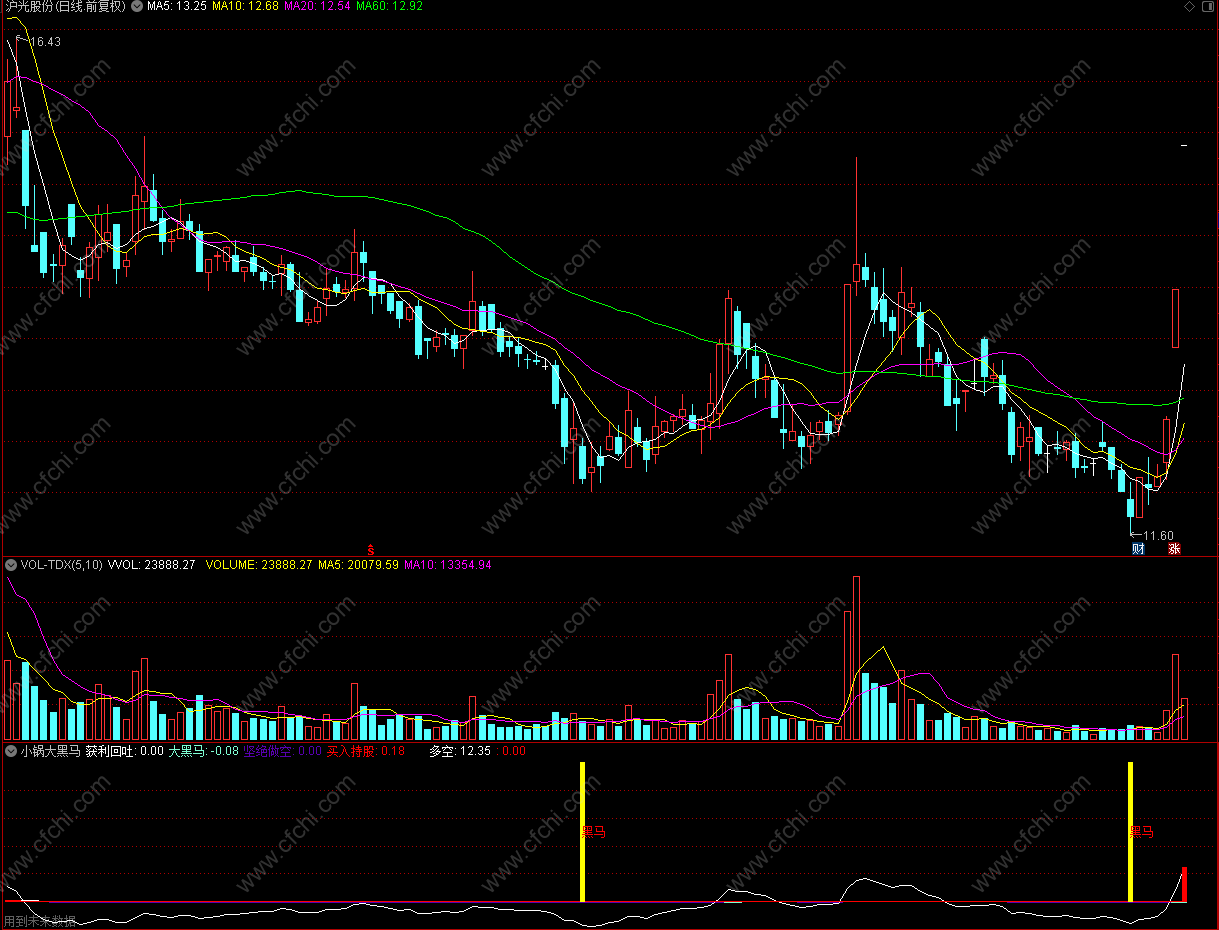Click the right yellow 黑马 signal bar

point(1131,832)
